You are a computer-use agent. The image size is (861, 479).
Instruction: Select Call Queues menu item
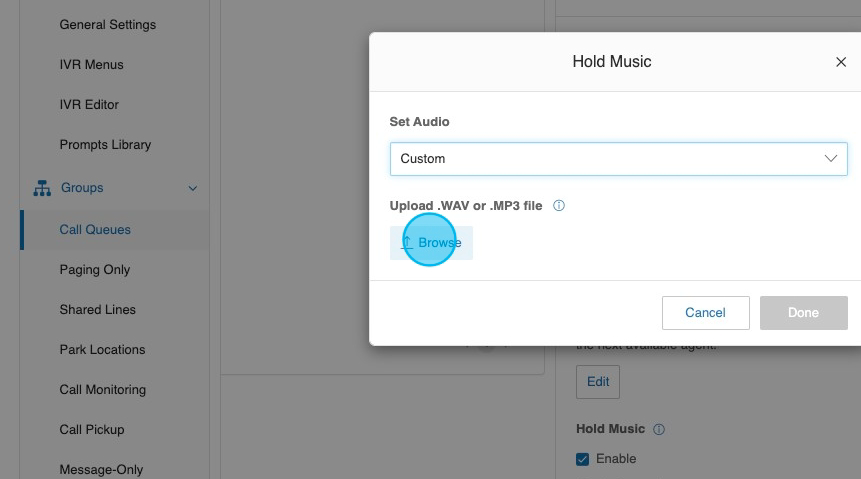click(x=95, y=230)
